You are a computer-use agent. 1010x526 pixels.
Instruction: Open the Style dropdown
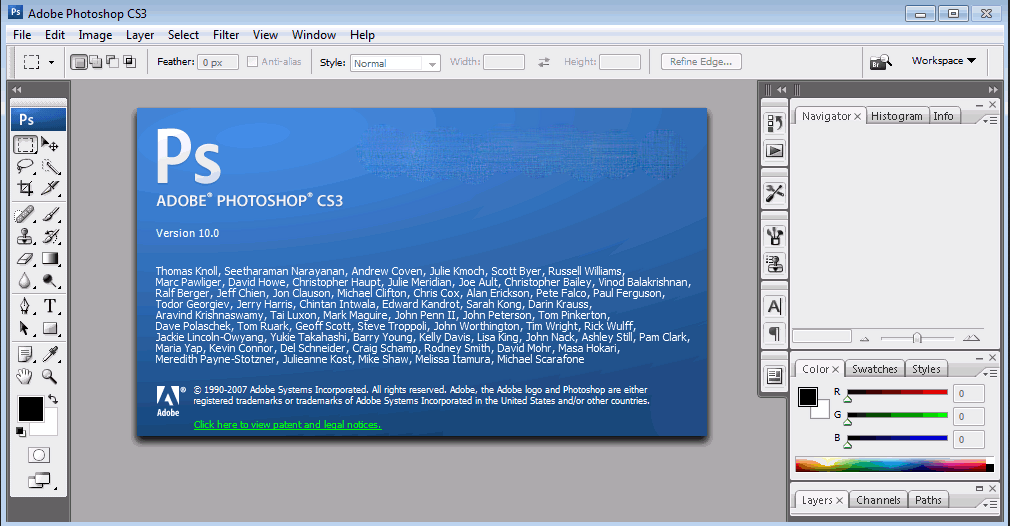(395, 63)
